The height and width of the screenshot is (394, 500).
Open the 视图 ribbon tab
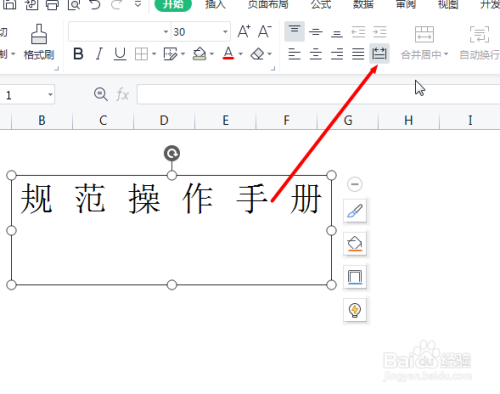448,4
